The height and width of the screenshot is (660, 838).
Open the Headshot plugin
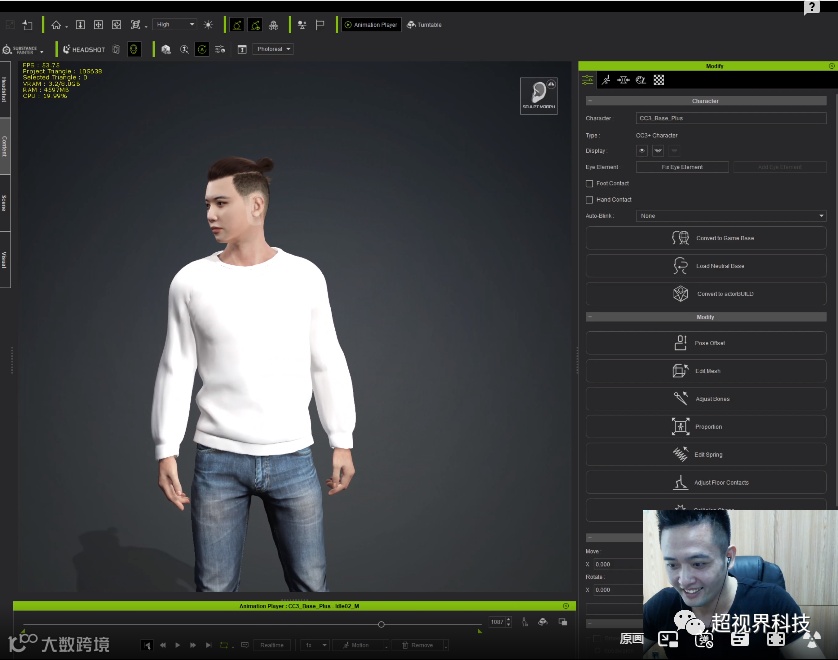click(x=84, y=49)
